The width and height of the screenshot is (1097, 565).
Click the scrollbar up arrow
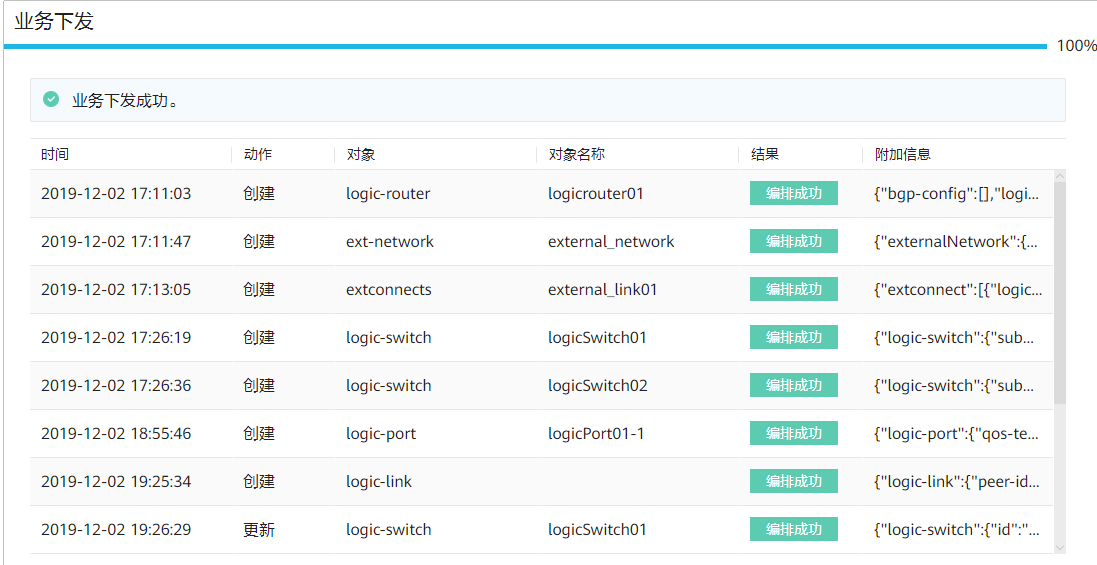(1060, 176)
